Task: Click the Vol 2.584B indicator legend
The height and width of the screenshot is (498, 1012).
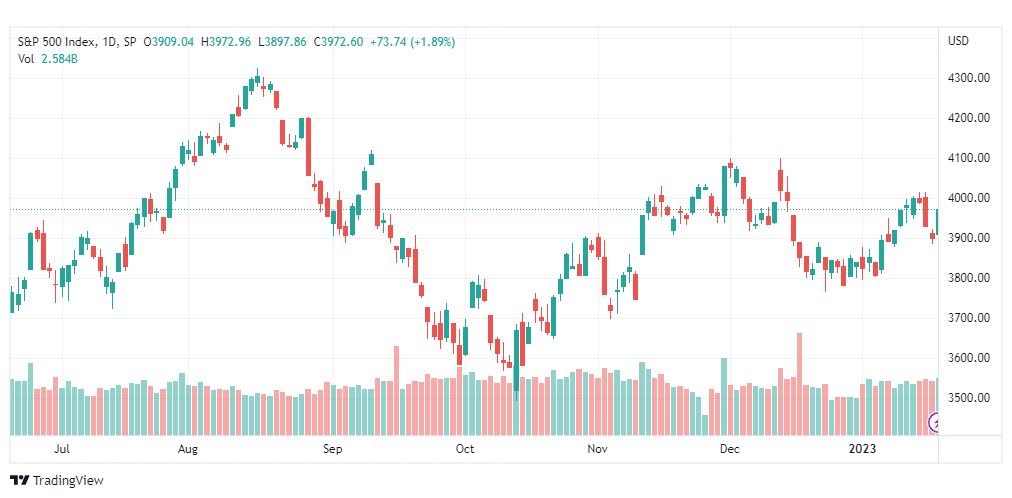Action: coord(48,59)
